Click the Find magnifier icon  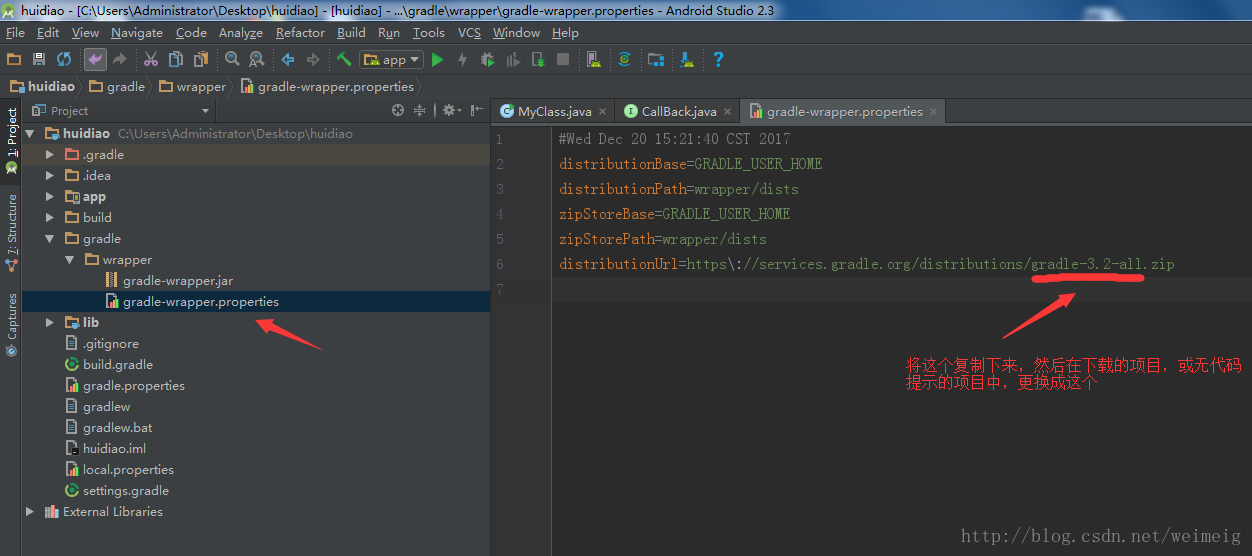[232, 60]
